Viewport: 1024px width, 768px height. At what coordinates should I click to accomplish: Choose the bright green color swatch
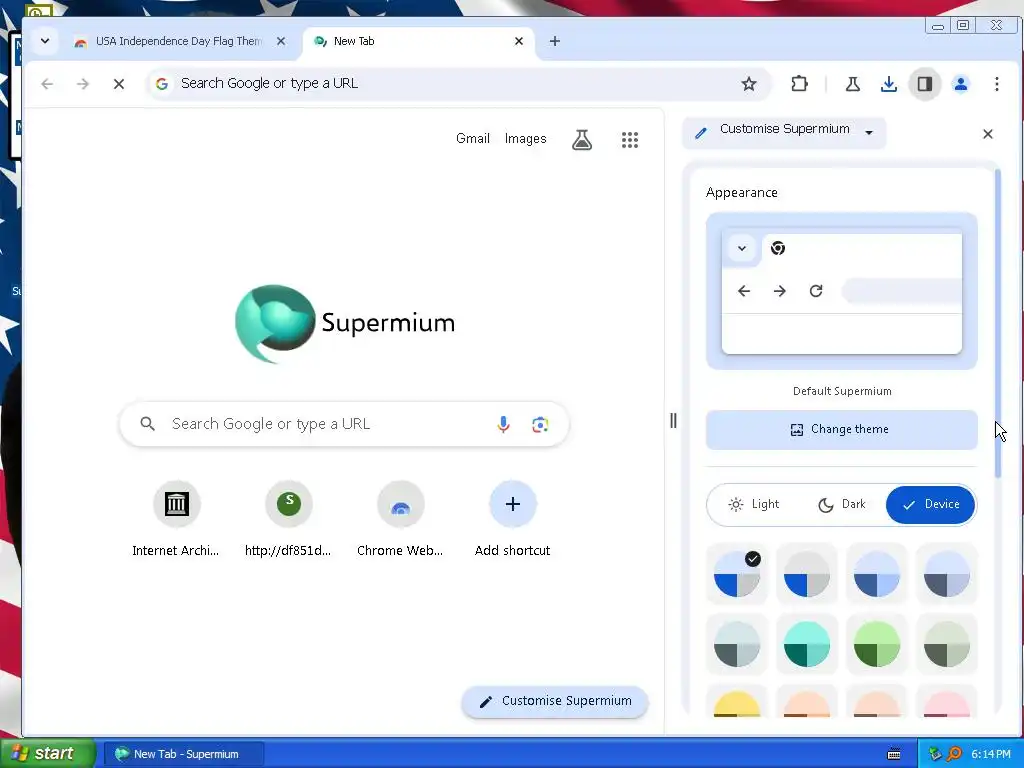(x=876, y=645)
